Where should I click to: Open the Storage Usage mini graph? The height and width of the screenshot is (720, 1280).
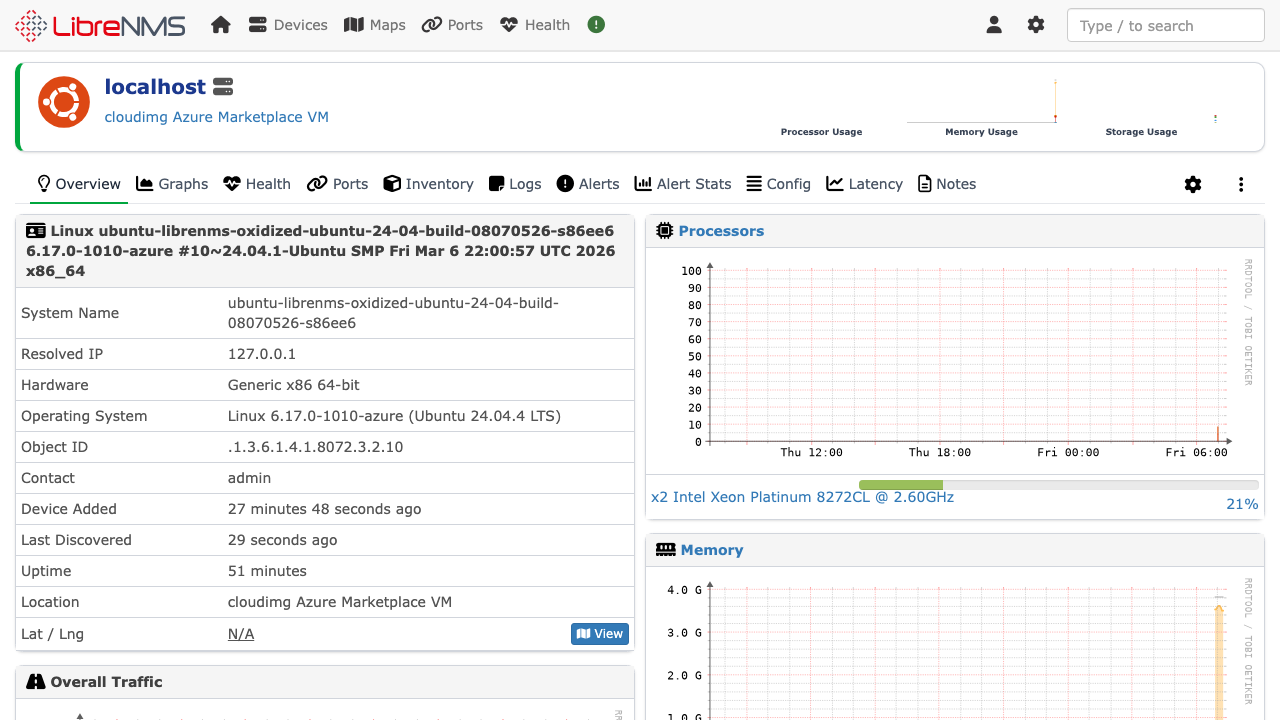click(1141, 108)
